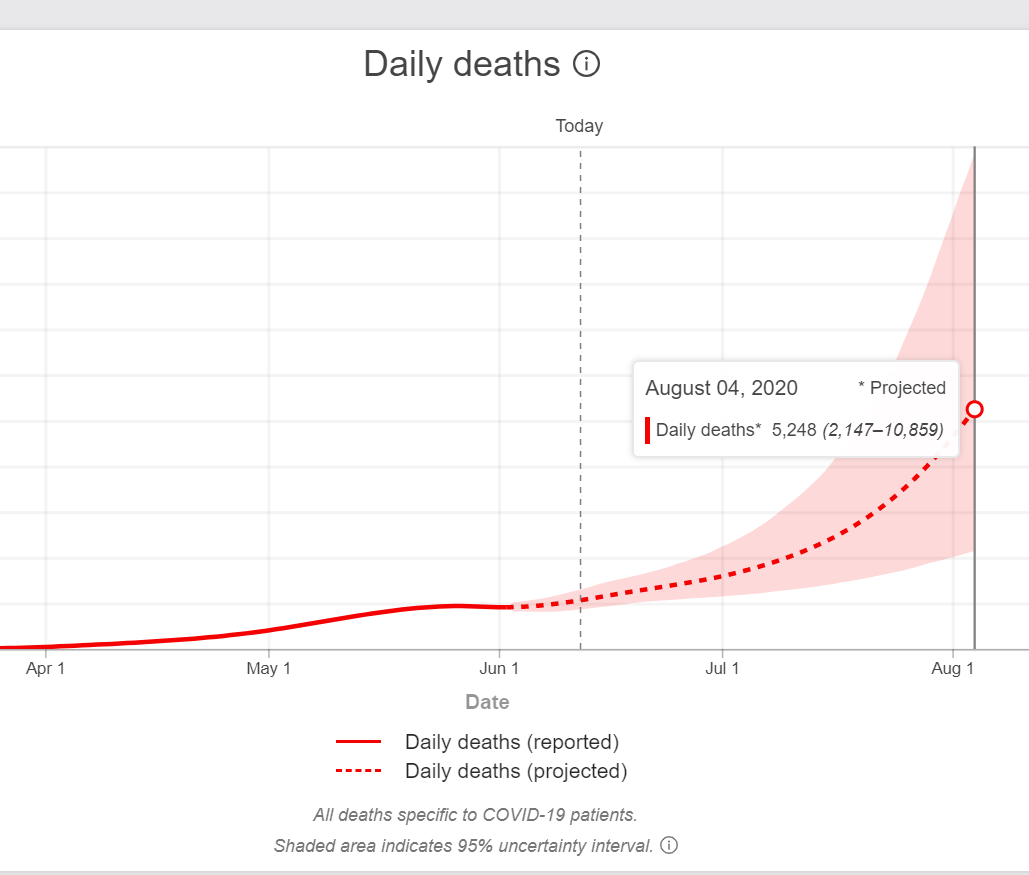1029x875 pixels.
Task: Click the 'Shaded area indicates 95% uncertainty interval' text
Action: pyautogui.click(x=463, y=845)
